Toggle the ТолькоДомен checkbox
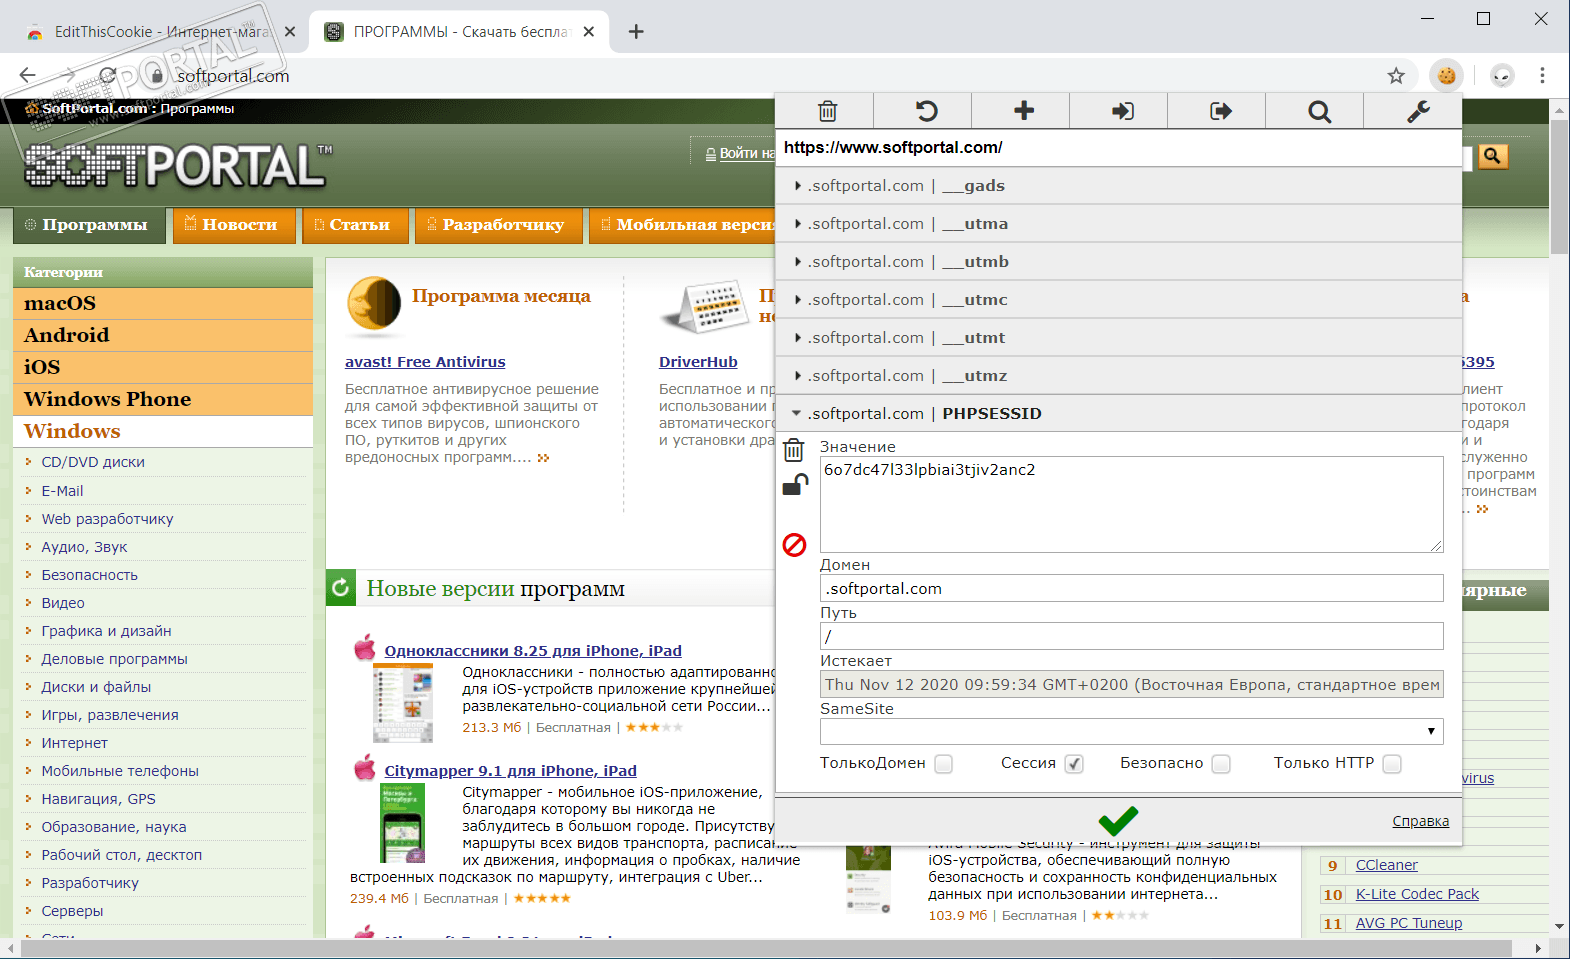This screenshot has height=959, width=1570. (x=943, y=764)
